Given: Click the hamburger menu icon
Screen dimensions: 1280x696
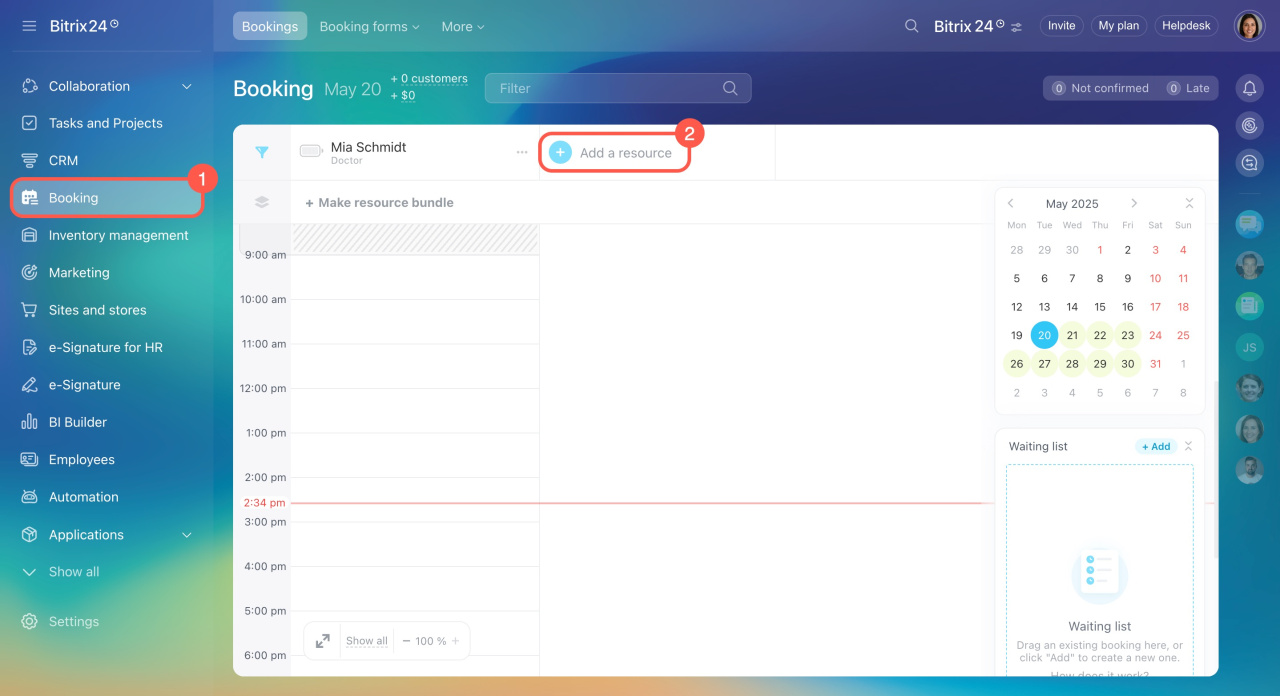Looking at the screenshot, I should (x=29, y=26).
